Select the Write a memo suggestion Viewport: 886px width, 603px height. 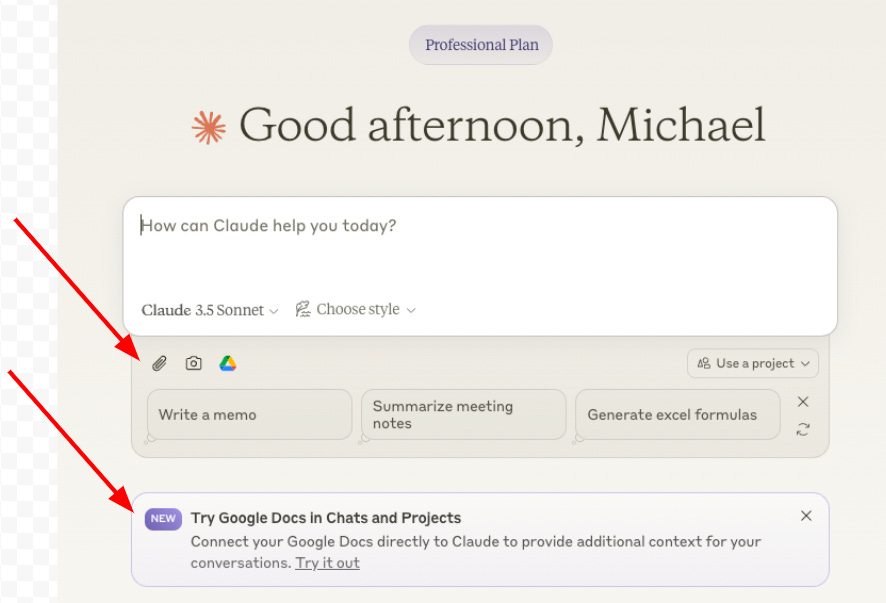coord(249,415)
